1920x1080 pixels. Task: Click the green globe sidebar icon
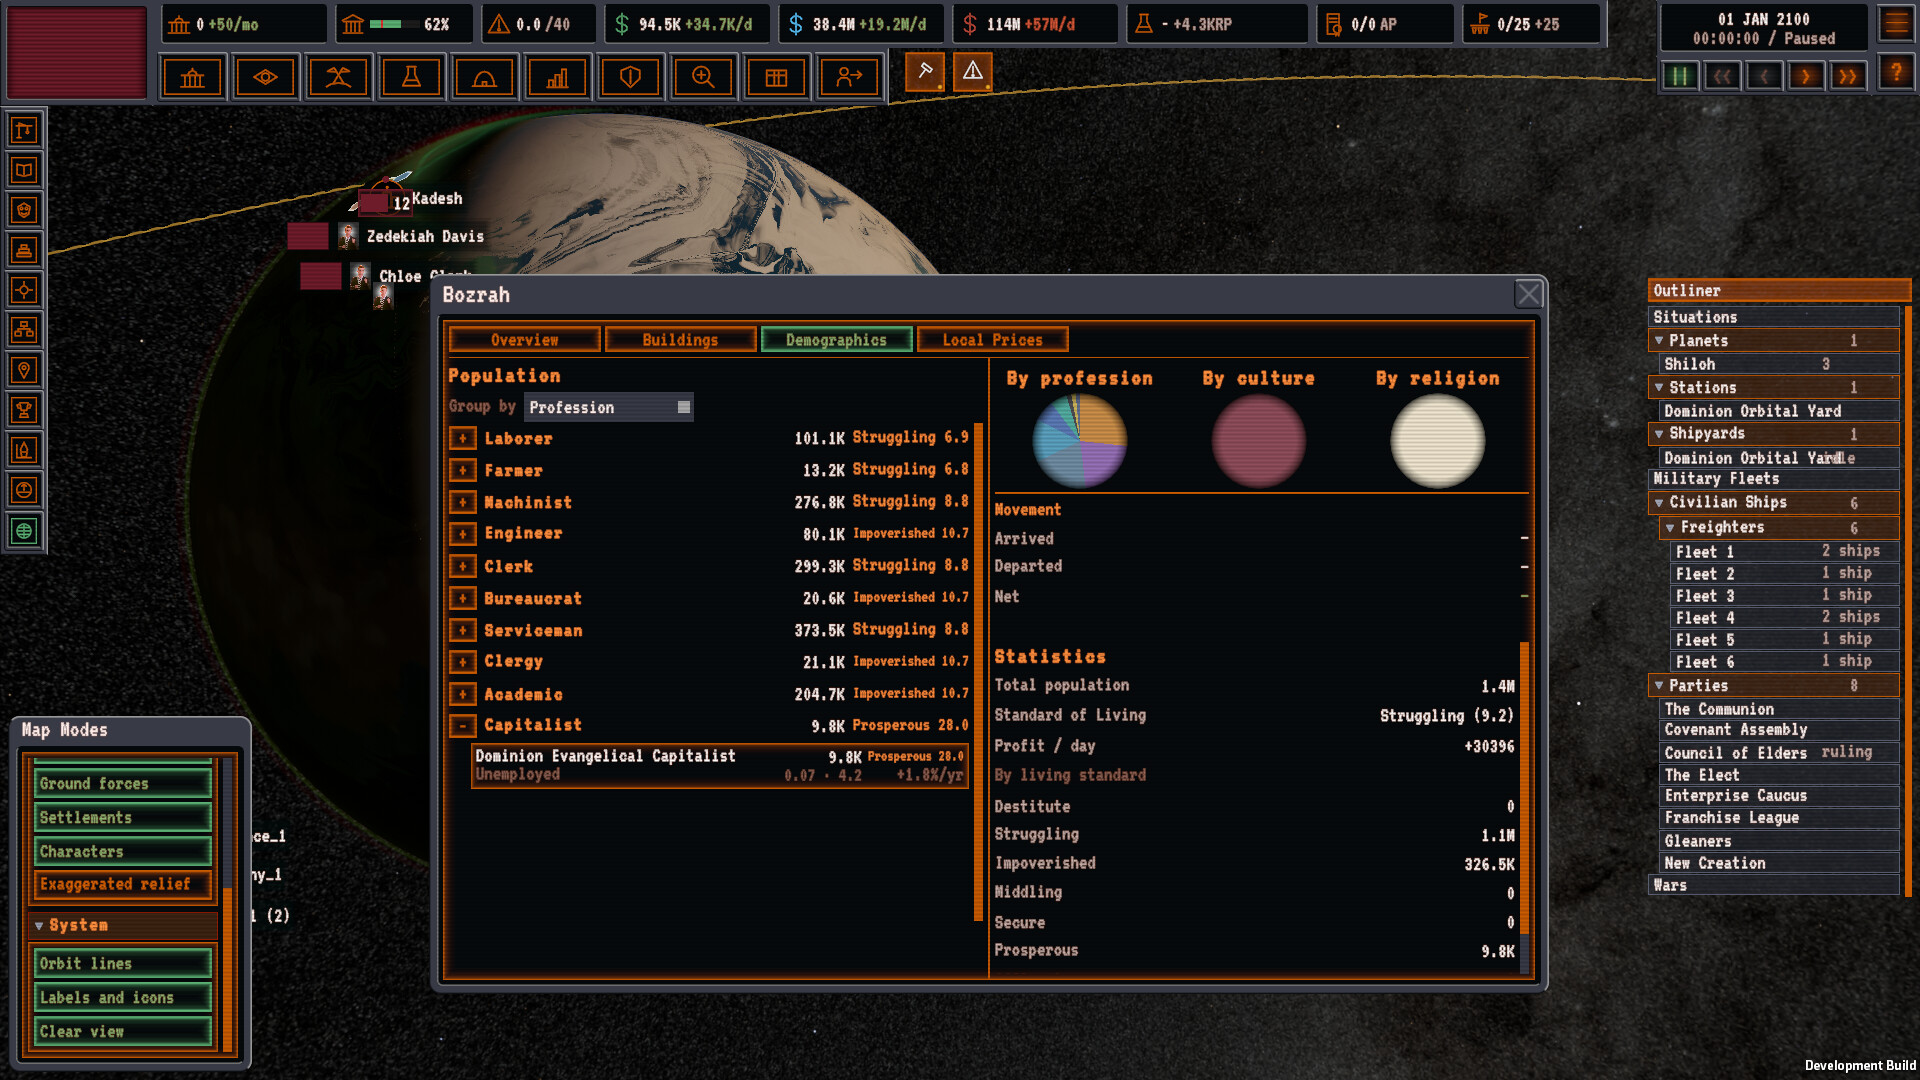tap(24, 531)
